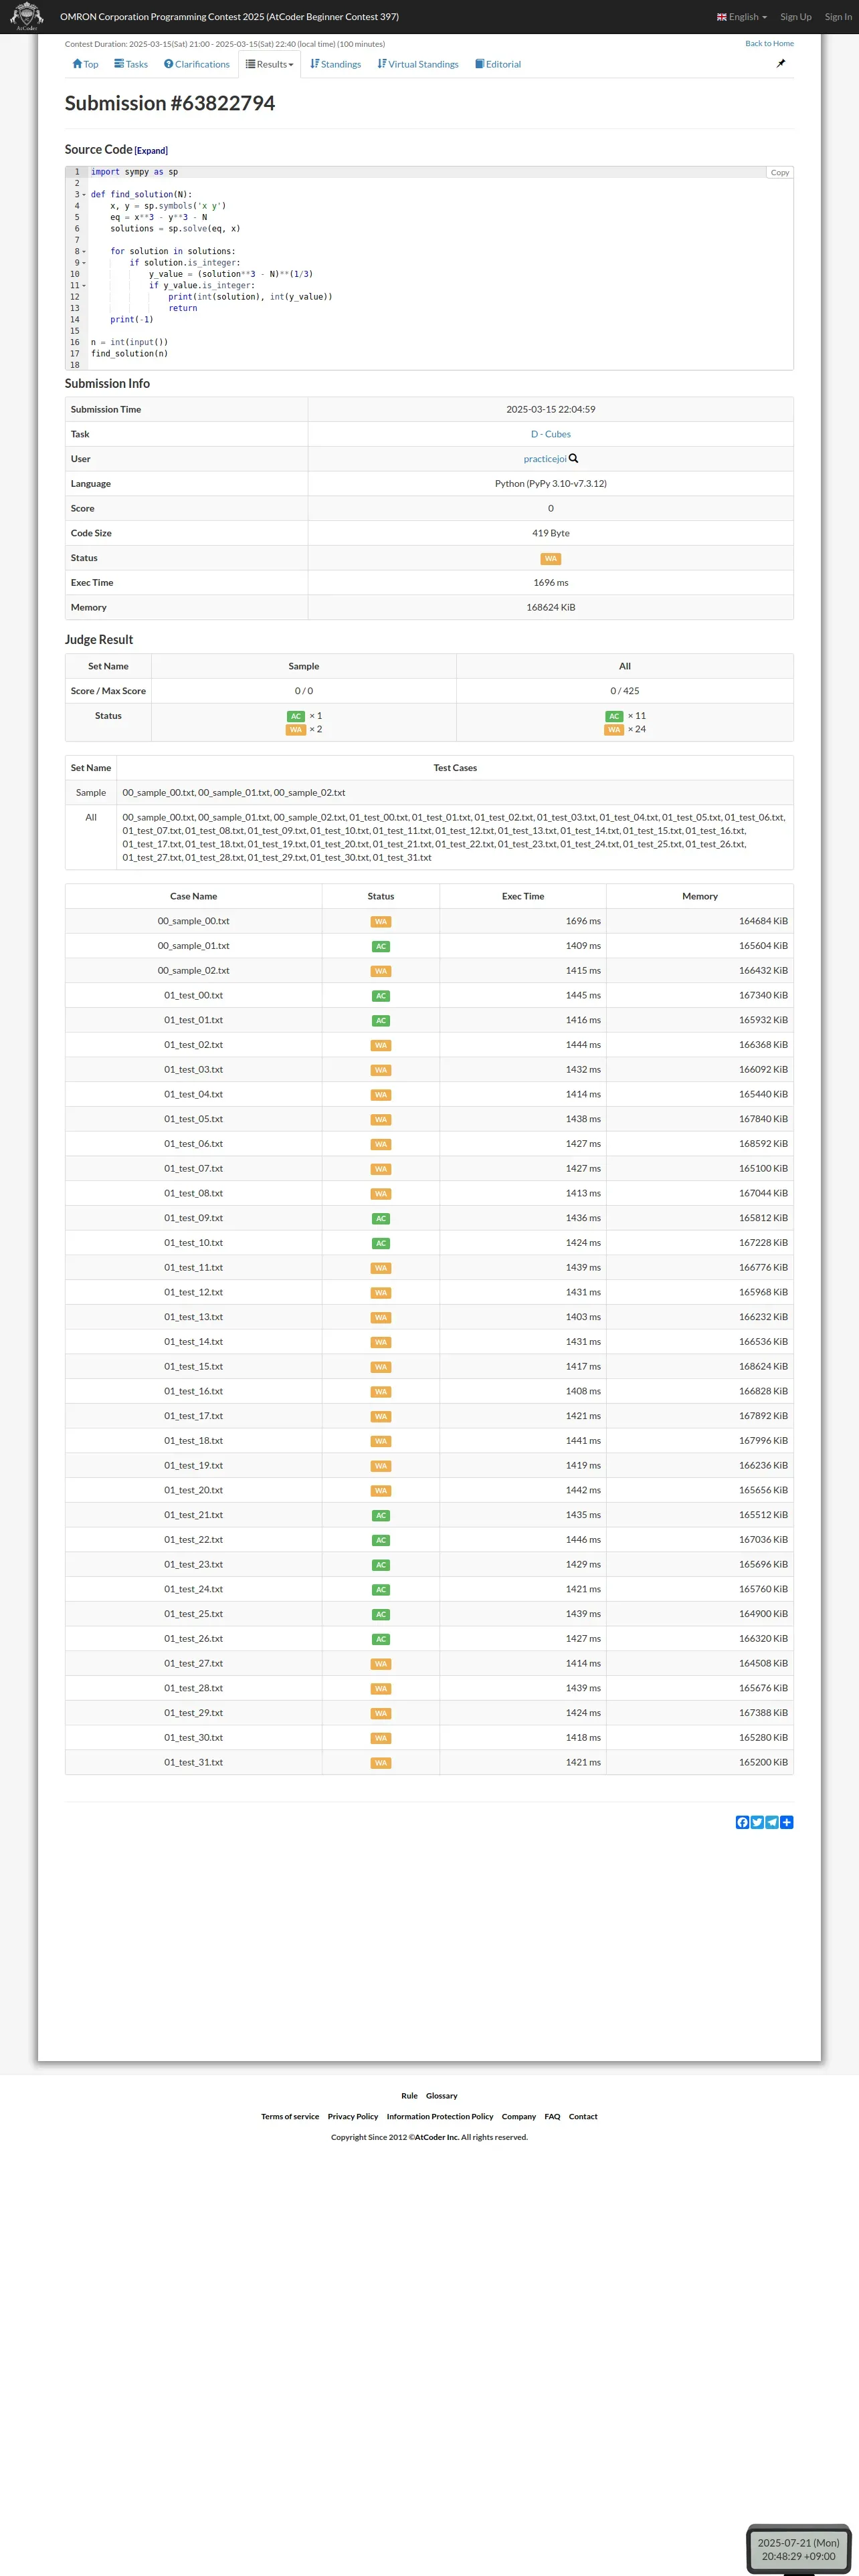The height and width of the screenshot is (2576, 859).
Task: Click the 168624 KiB value in Submission Info
Action: tap(551, 608)
